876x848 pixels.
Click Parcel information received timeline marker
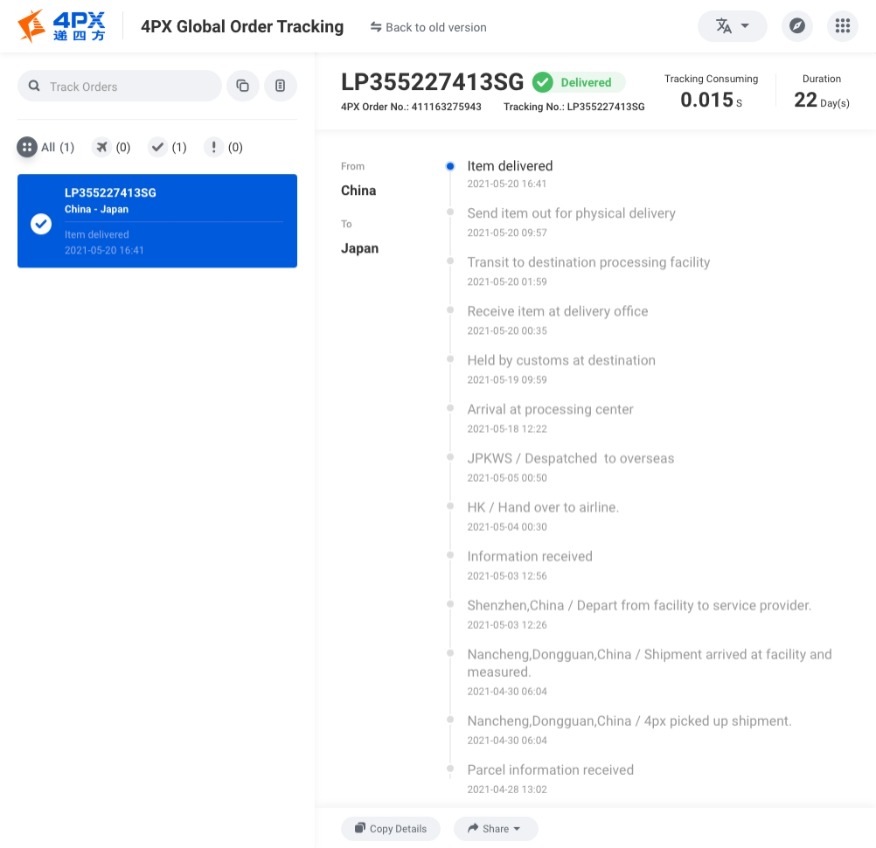[450, 769]
